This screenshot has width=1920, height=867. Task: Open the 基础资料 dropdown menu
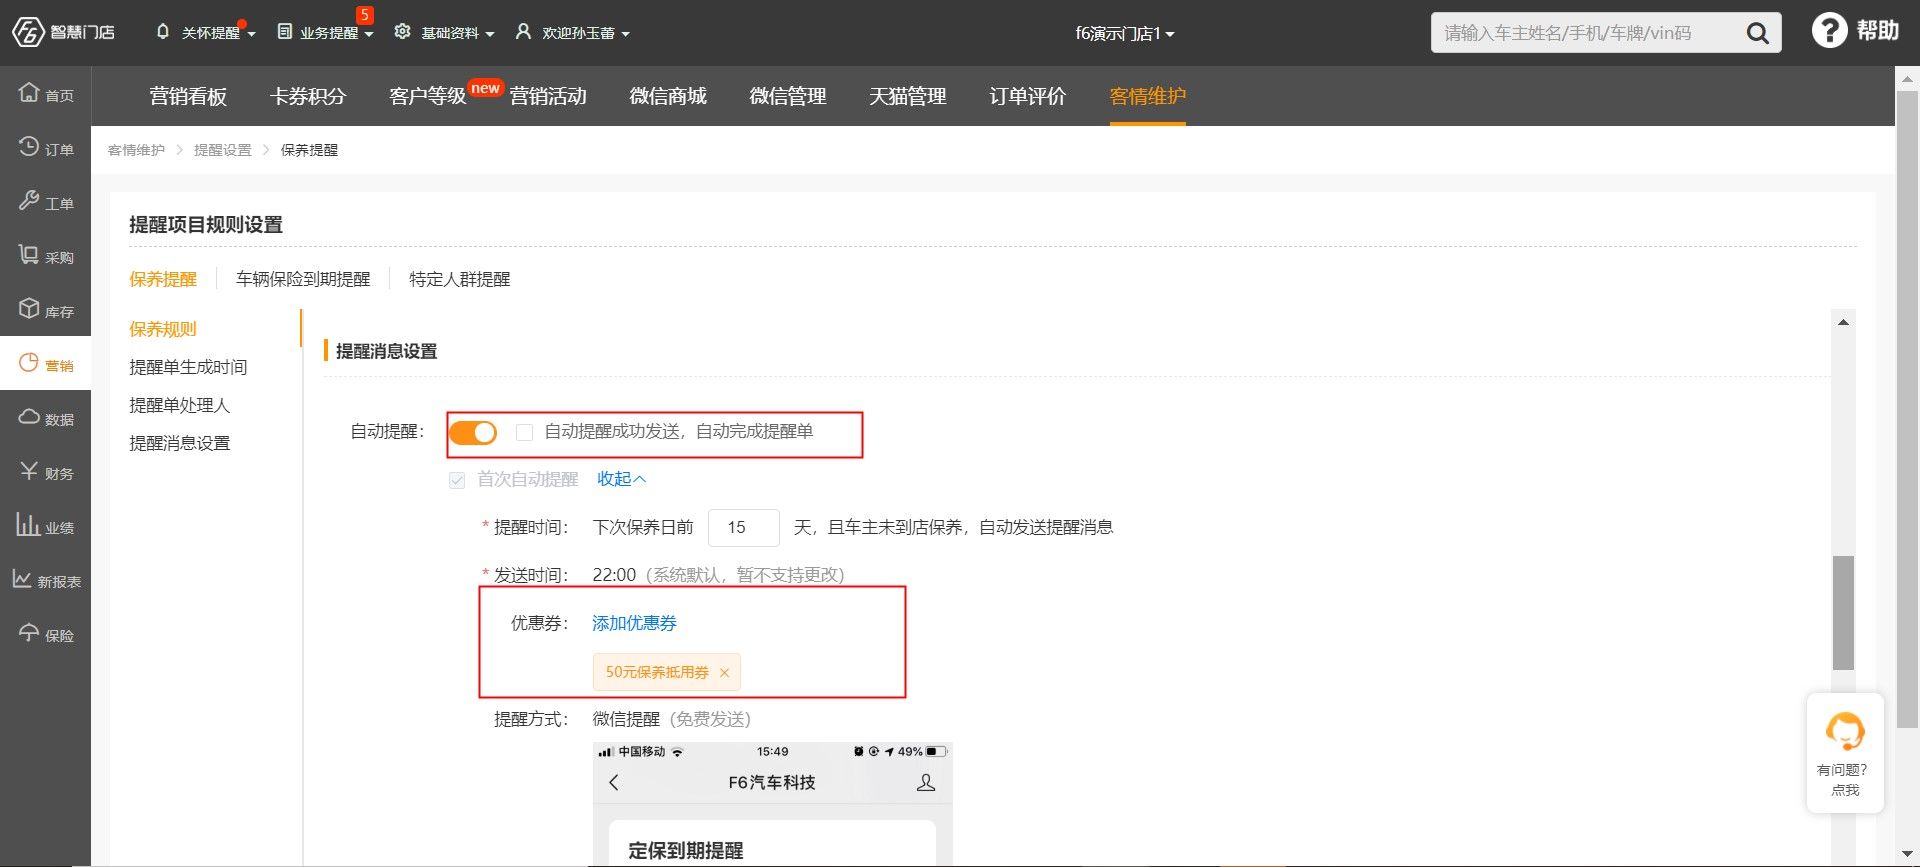445,33
